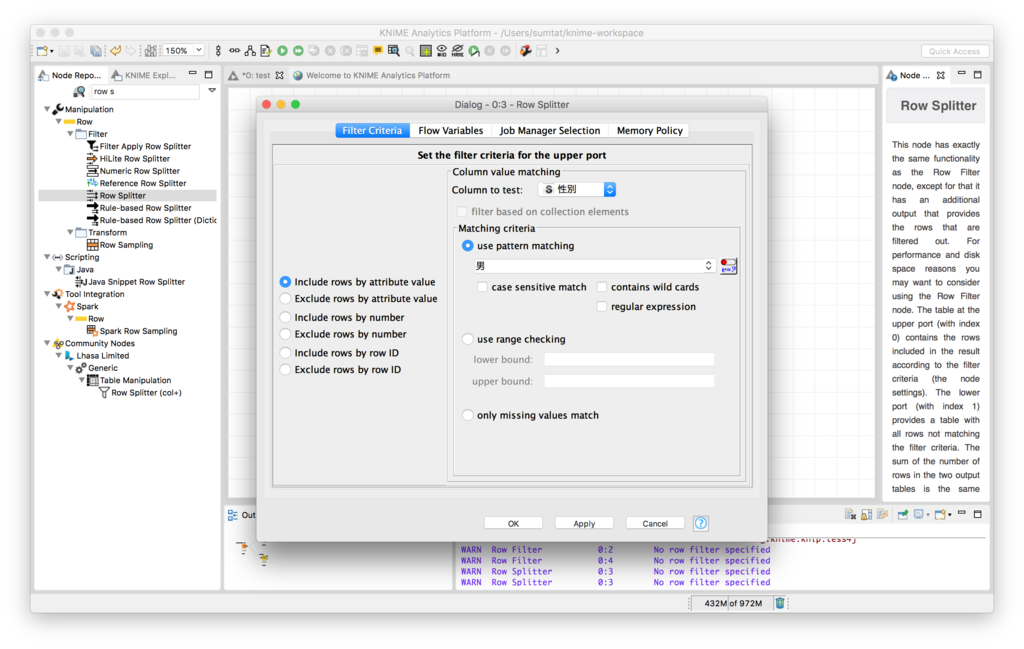Viewport: 1024px width, 649px height.
Task: Click the OK button in dialog
Action: [x=513, y=524]
